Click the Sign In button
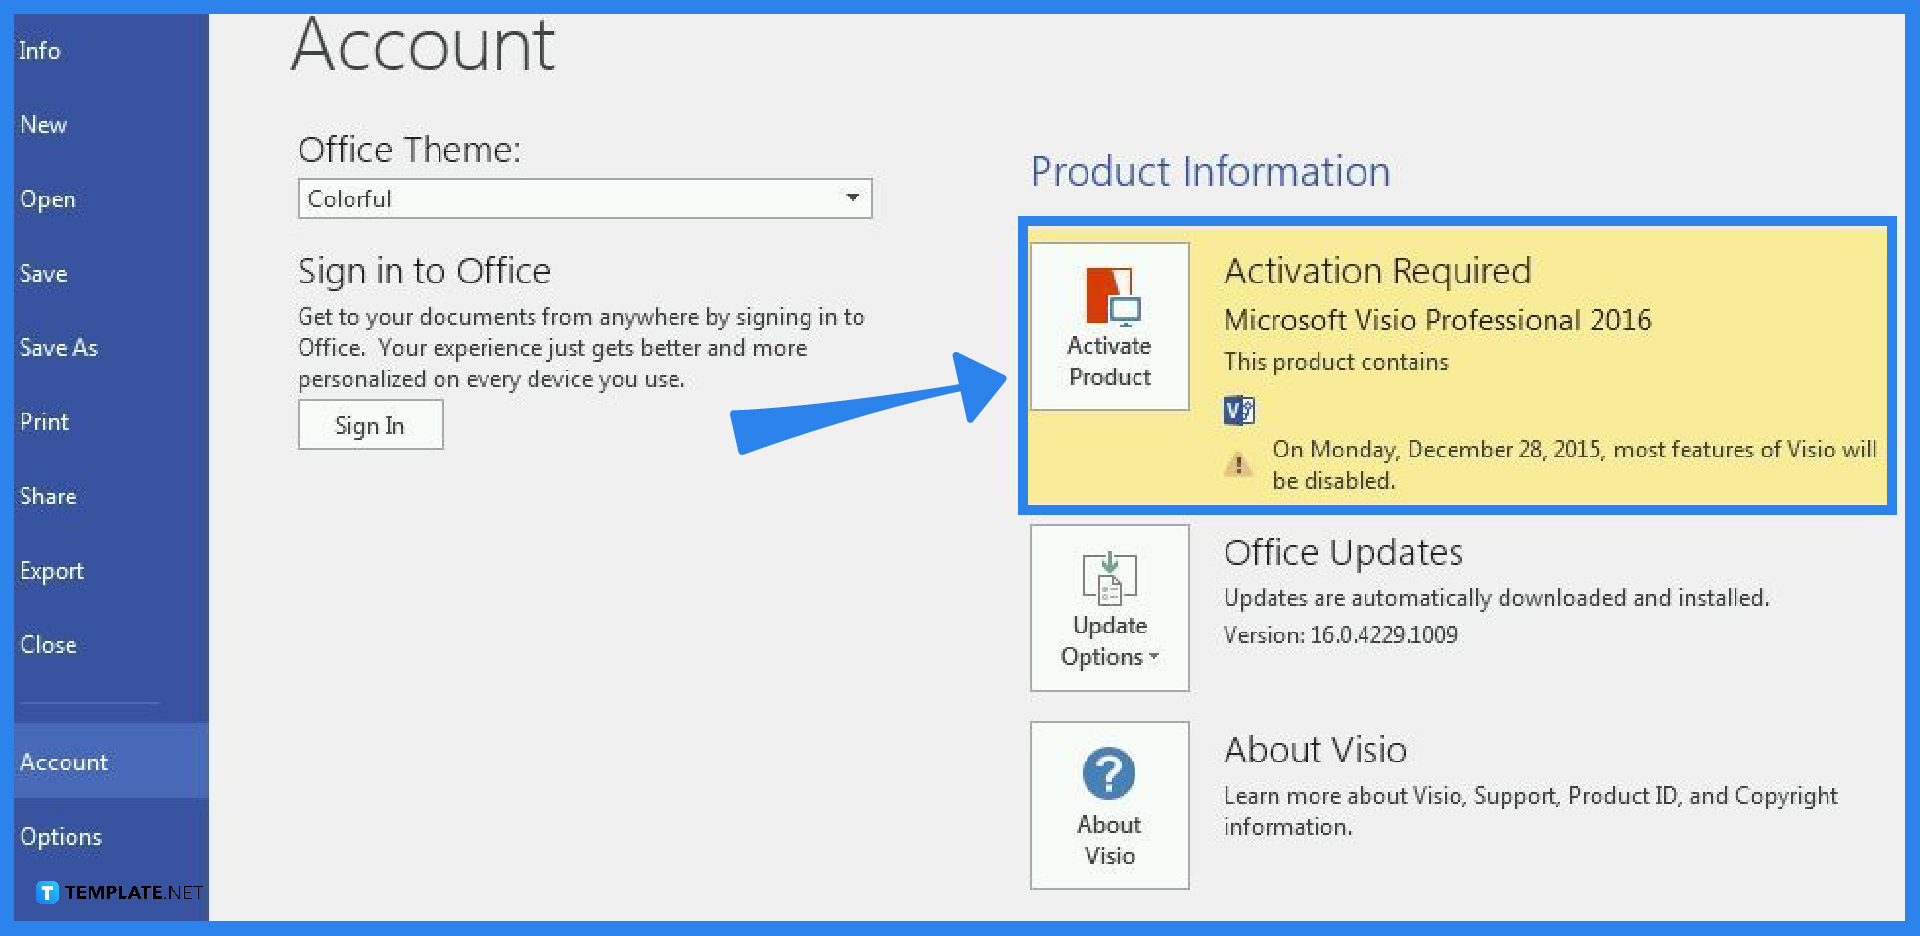1920x936 pixels. pos(370,424)
